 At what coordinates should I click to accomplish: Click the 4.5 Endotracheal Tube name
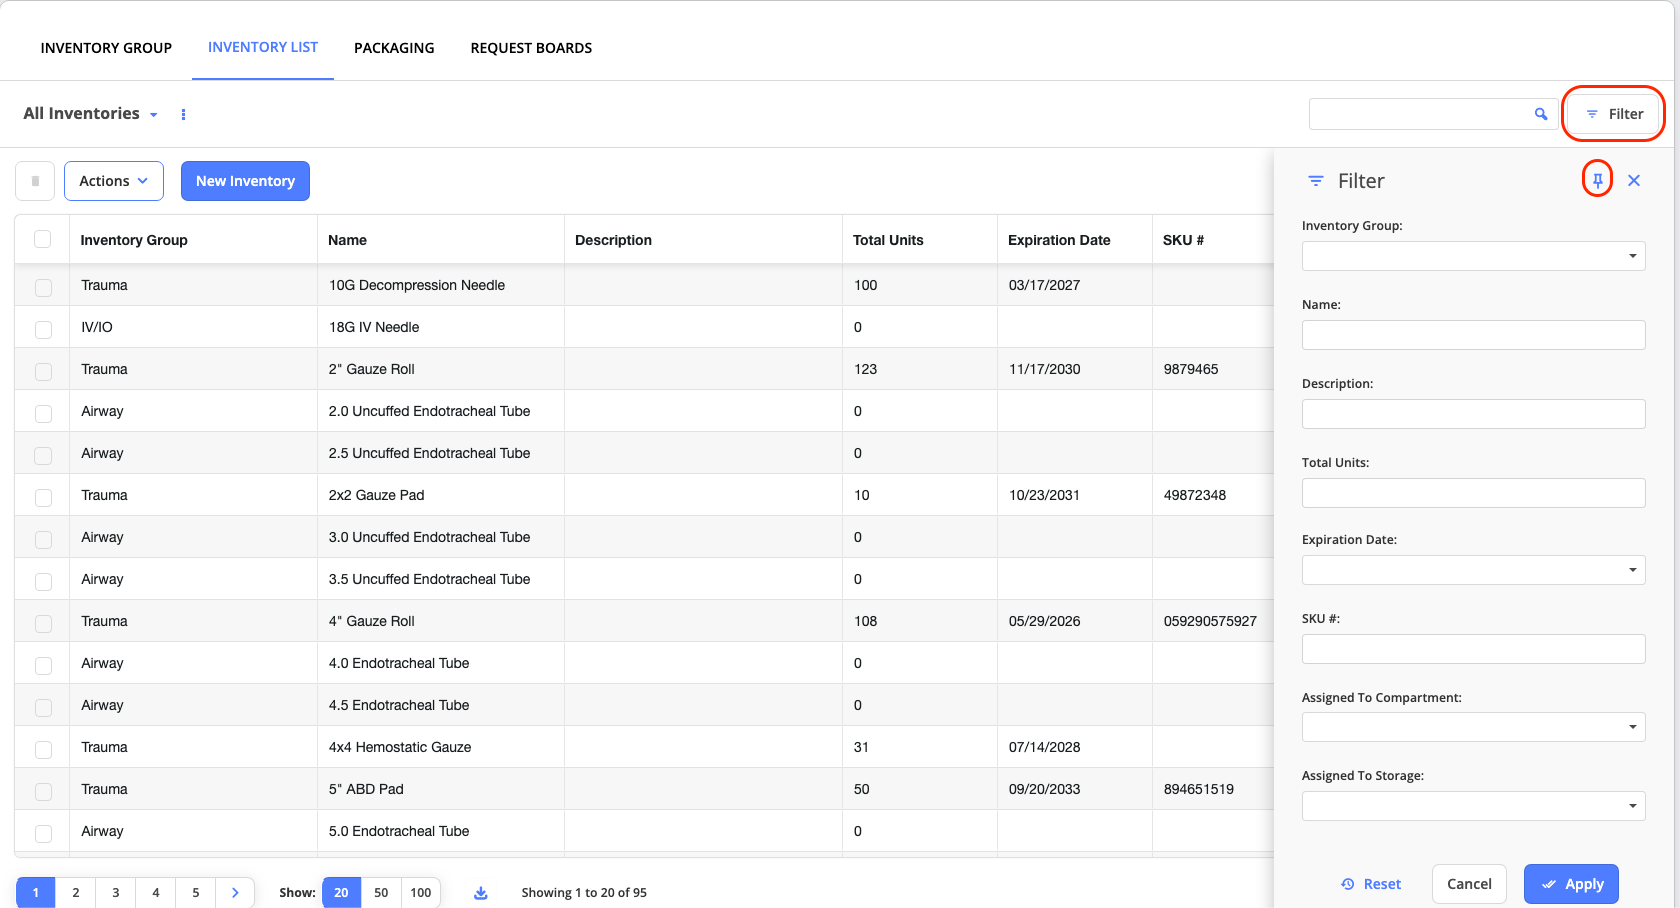pos(399,705)
